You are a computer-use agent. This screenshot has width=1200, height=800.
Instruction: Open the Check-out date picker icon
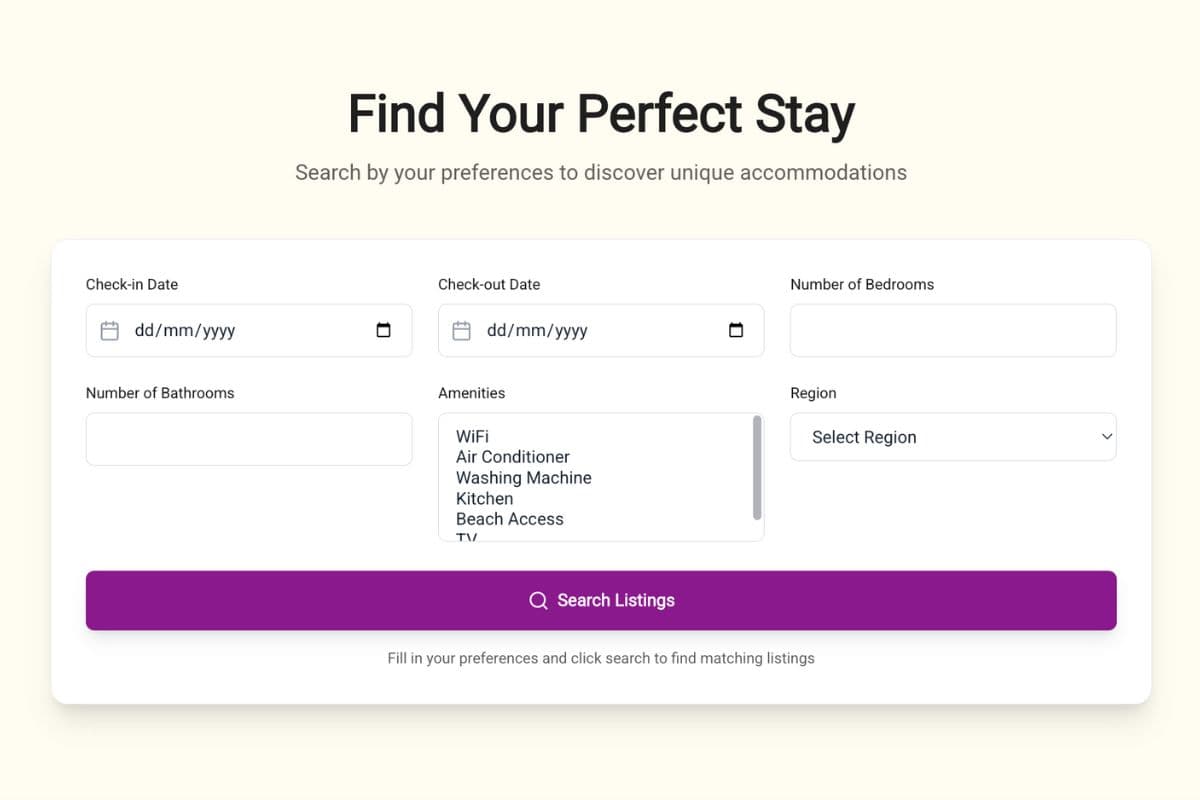pyautogui.click(x=736, y=330)
